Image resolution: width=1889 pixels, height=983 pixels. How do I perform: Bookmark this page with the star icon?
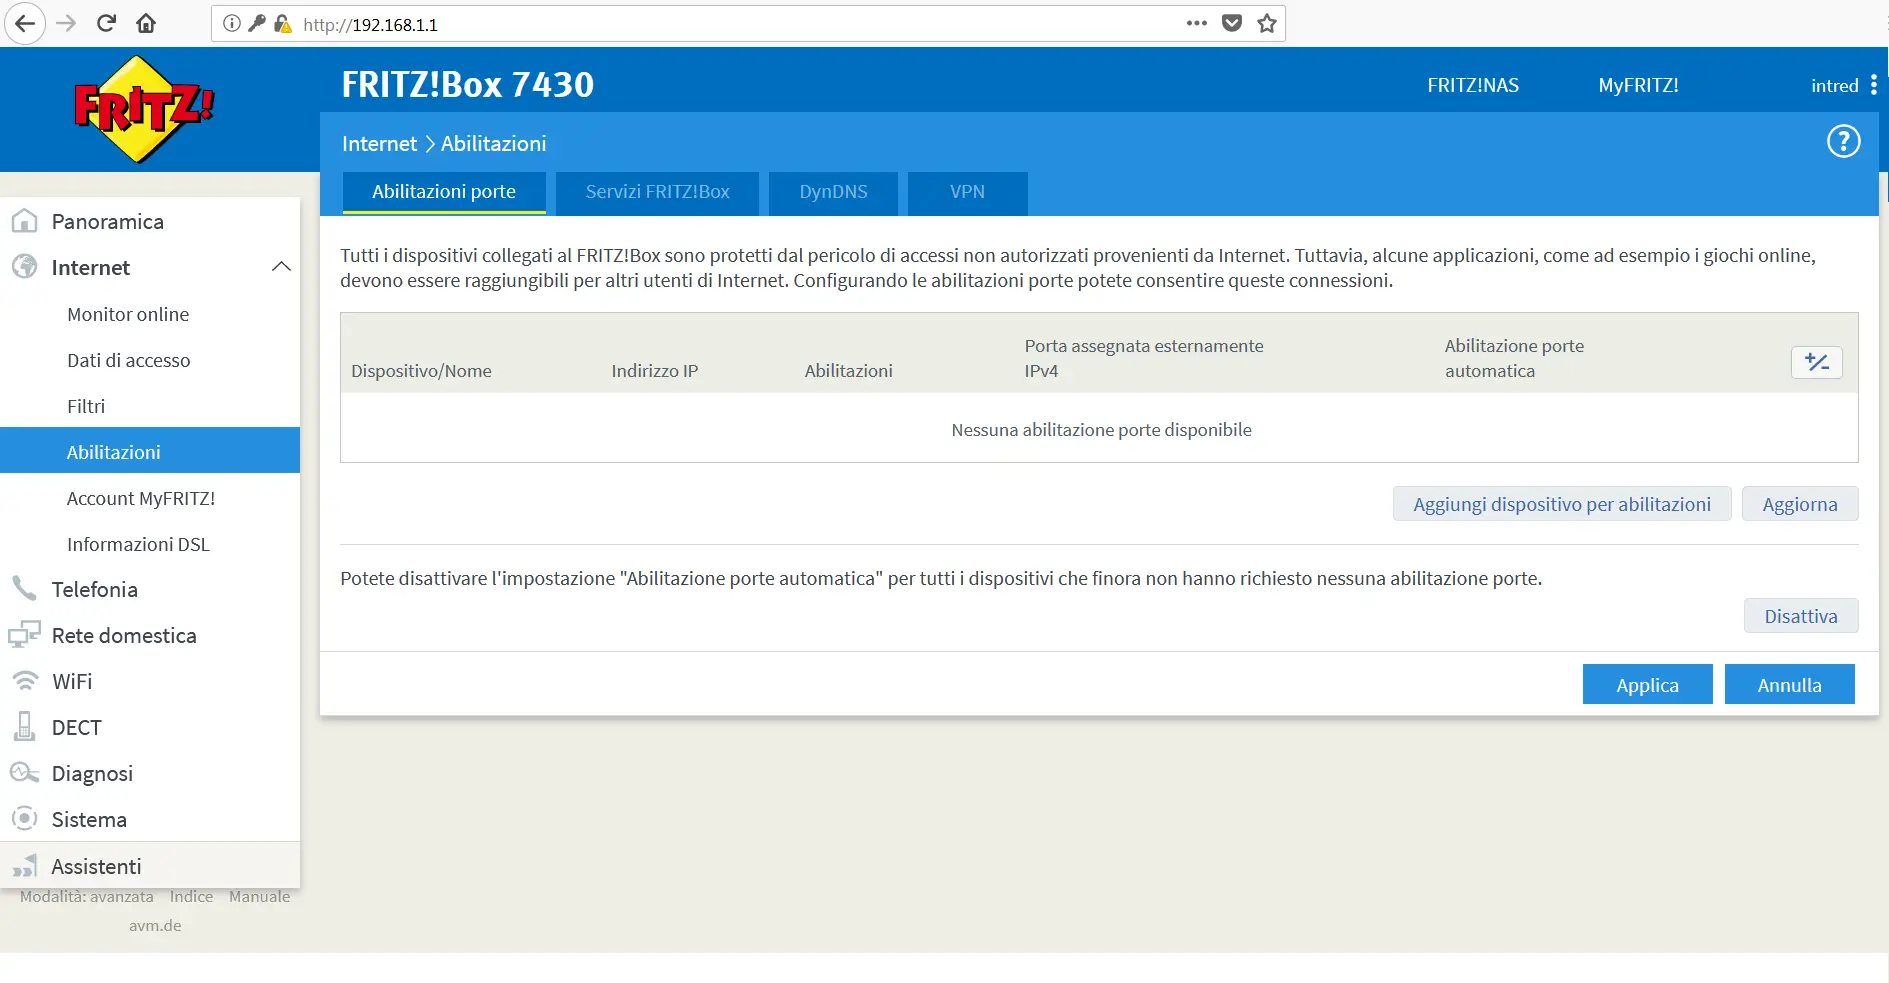tap(1267, 23)
